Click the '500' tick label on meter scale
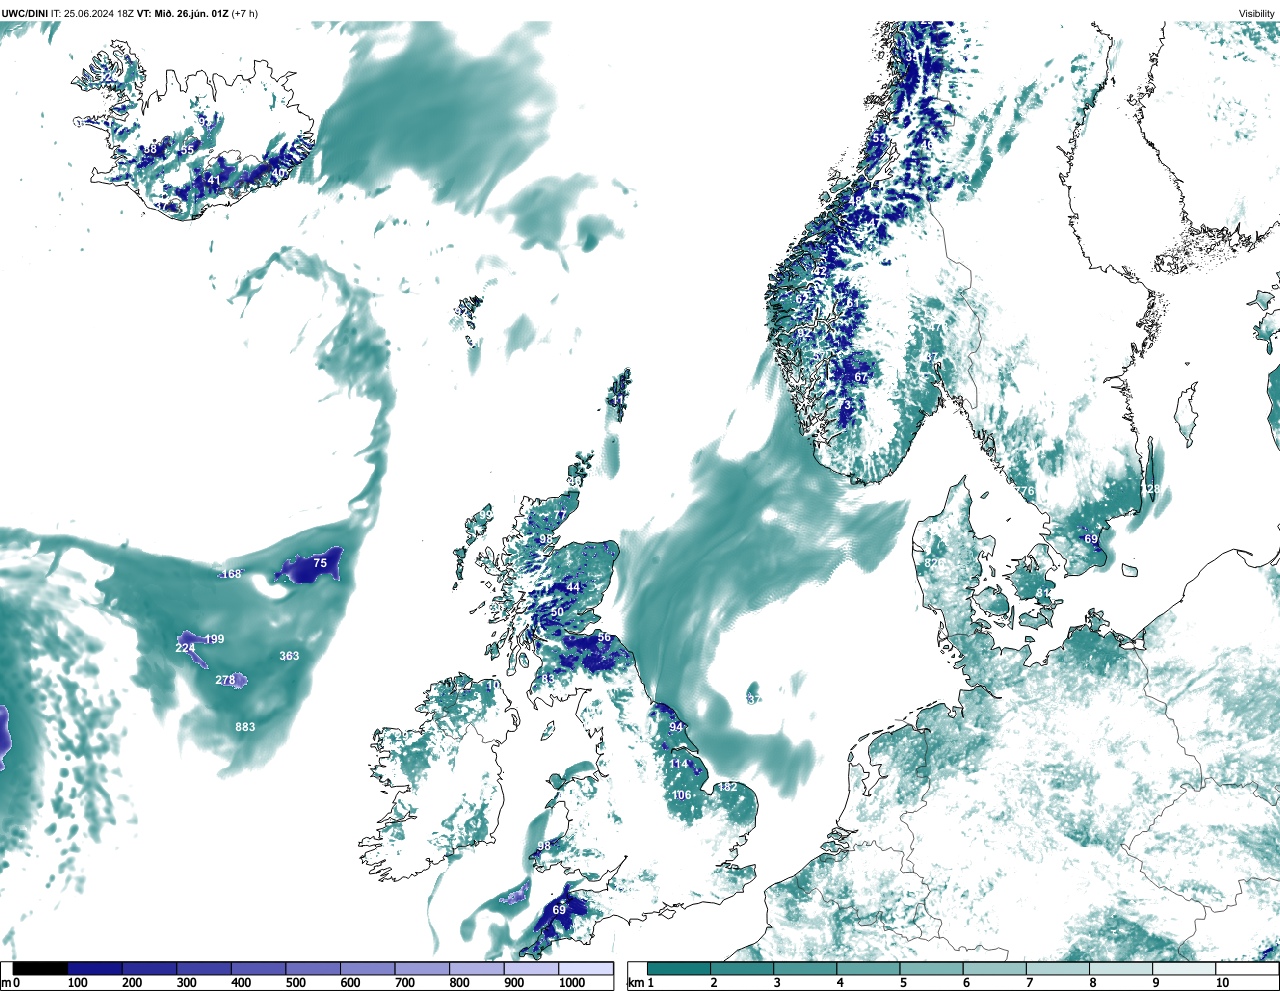 [295, 983]
